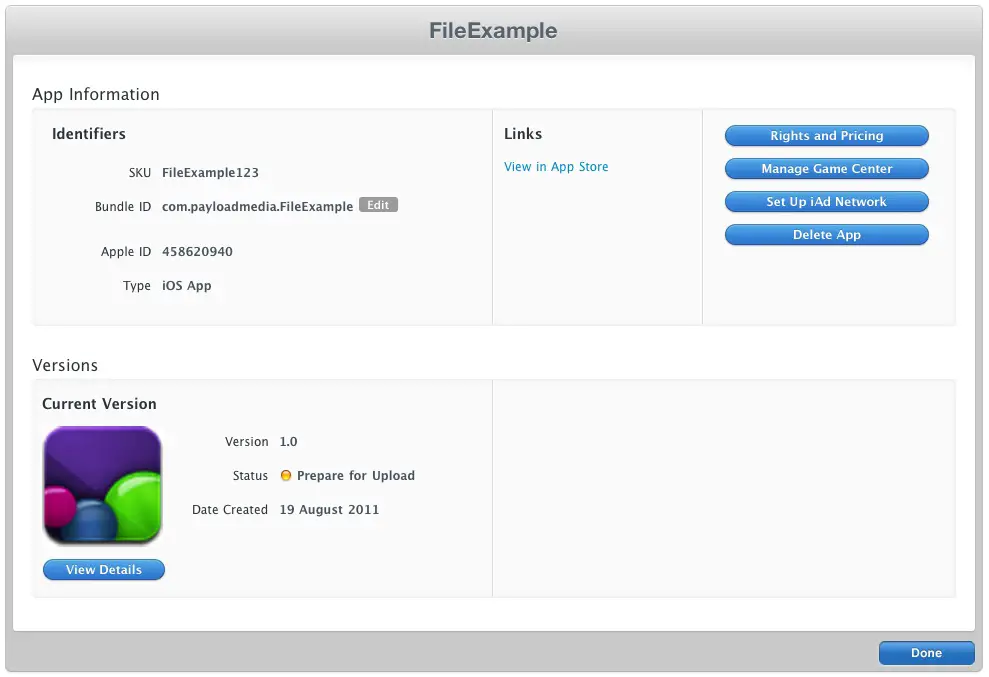Image resolution: width=989 pixels, height=677 pixels.
Task: Open the View in App Store link
Action: tap(556, 167)
